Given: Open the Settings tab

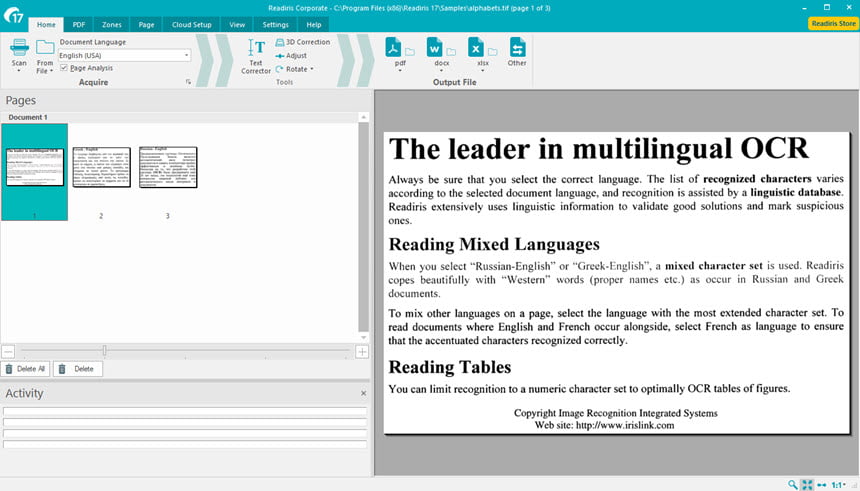Looking at the screenshot, I should (x=275, y=25).
